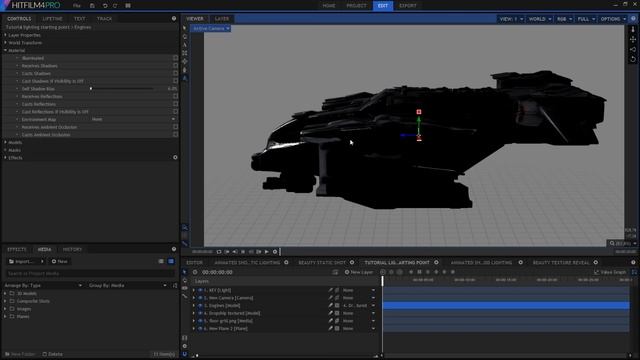Select the arrow selection tool in viewer
The width and height of the screenshot is (640, 360).
[x=184, y=28]
